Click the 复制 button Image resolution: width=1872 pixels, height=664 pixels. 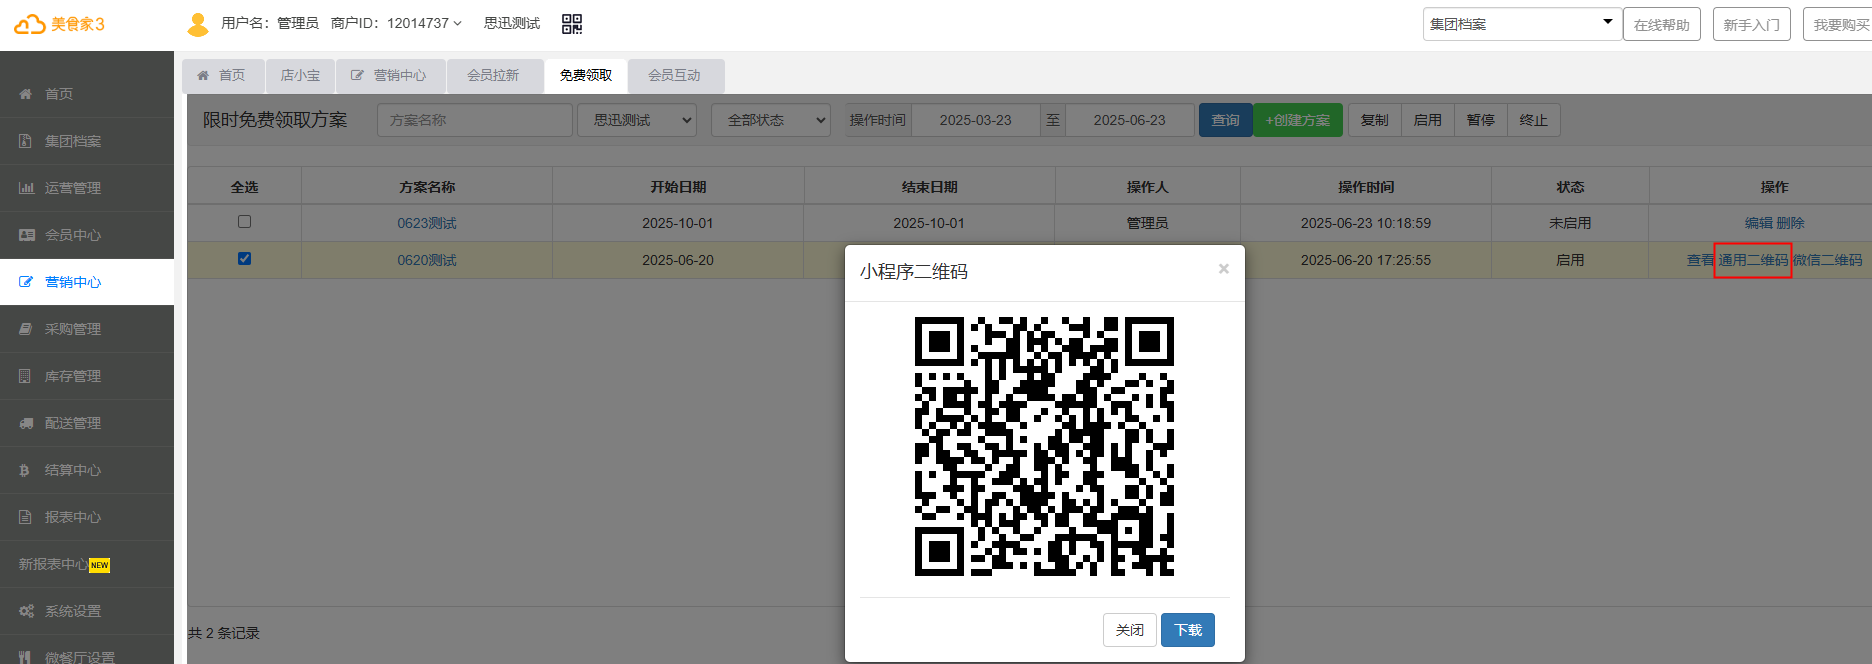coord(1375,120)
